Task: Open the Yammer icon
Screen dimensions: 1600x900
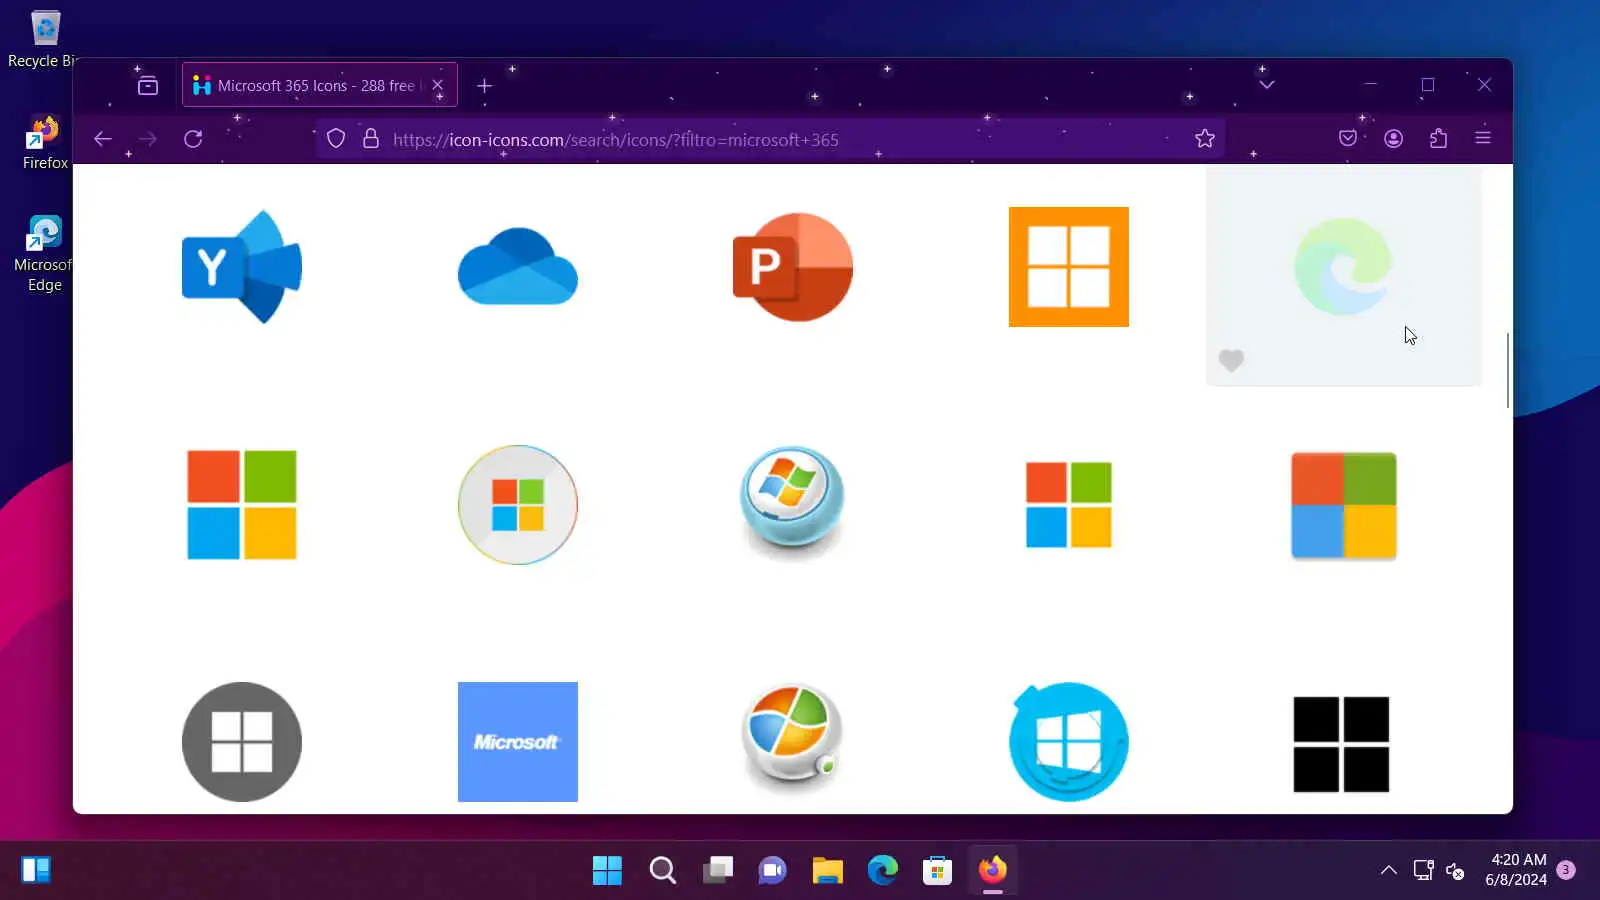Action: click(242, 267)
